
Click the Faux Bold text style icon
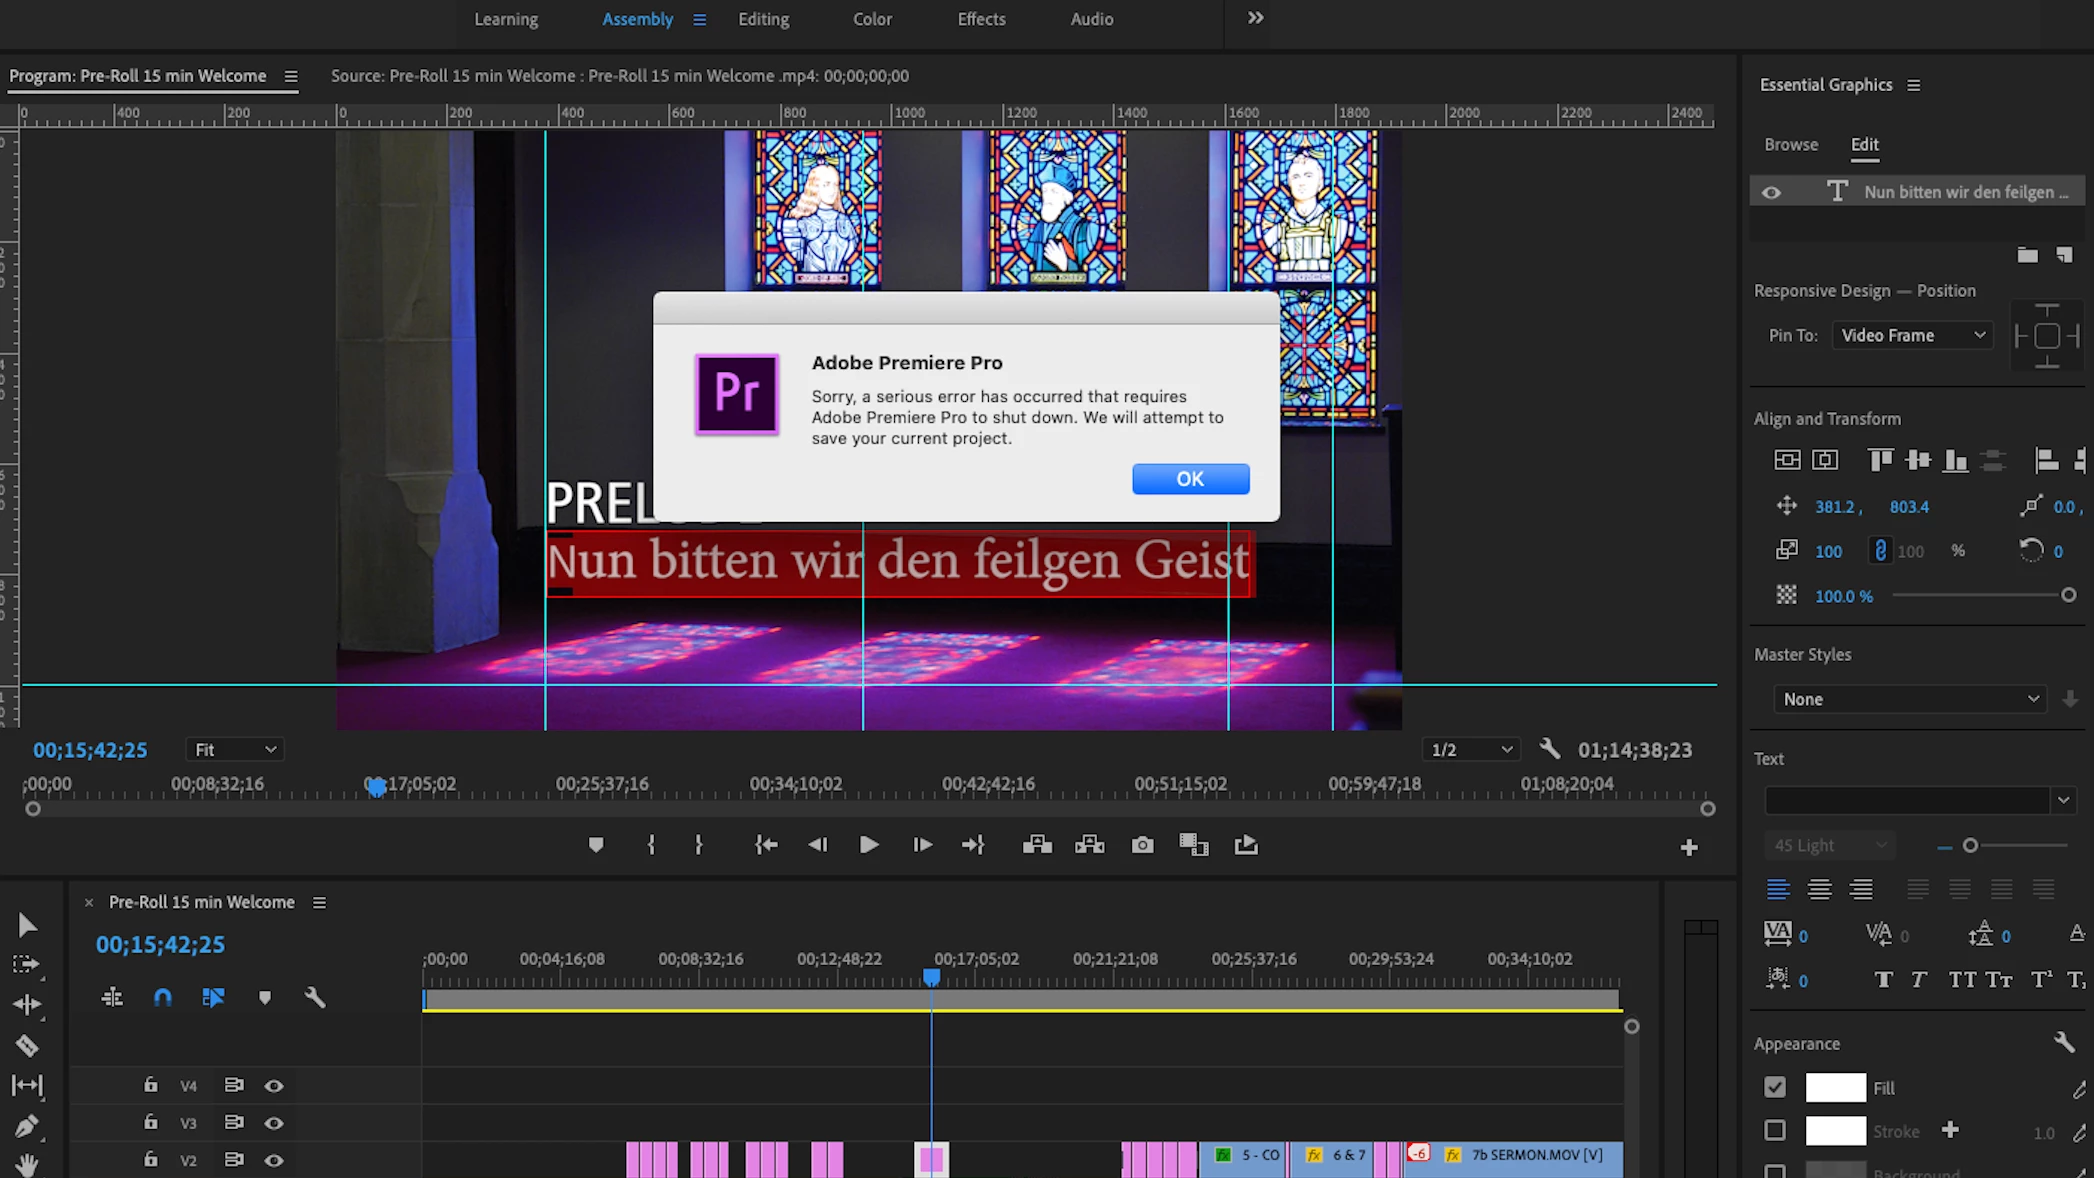click(1883, 980)
